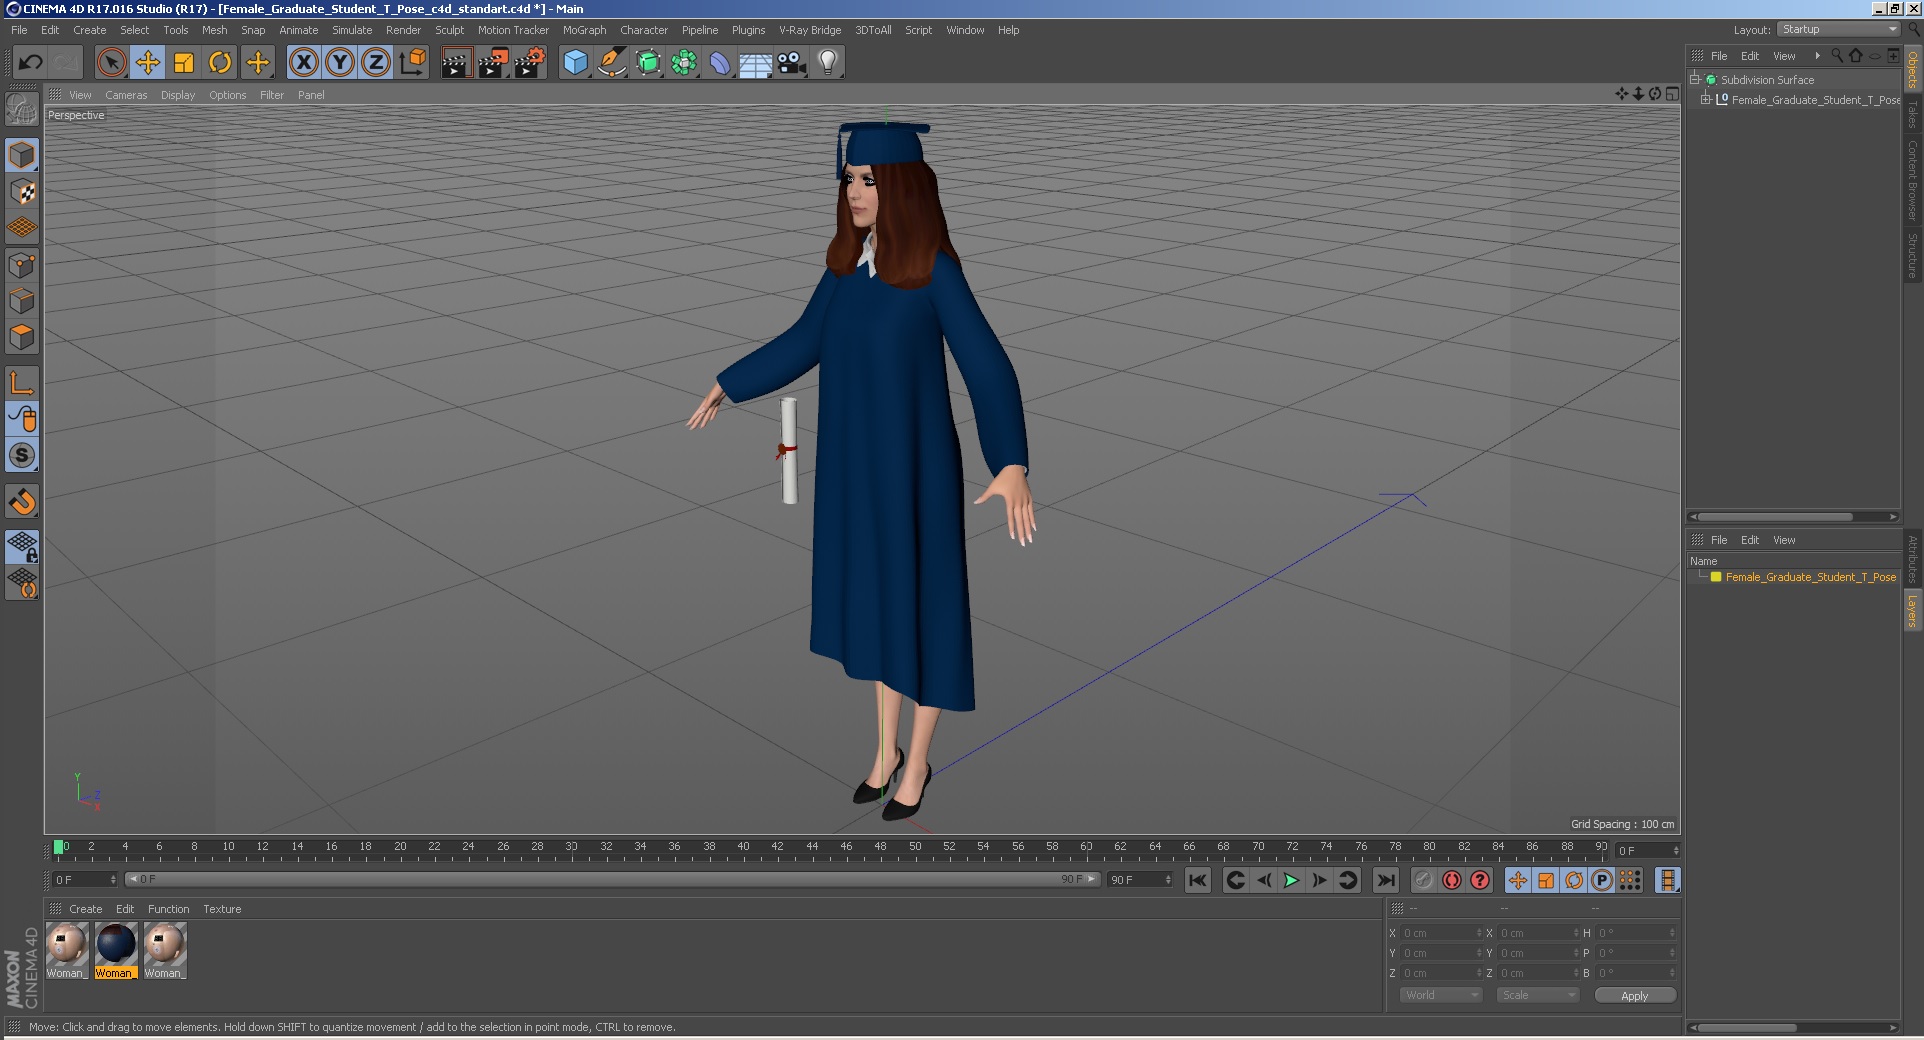Add a Cube primitive object
1924x1040 pixels.
pyautogui.click(x=575, y=63)
